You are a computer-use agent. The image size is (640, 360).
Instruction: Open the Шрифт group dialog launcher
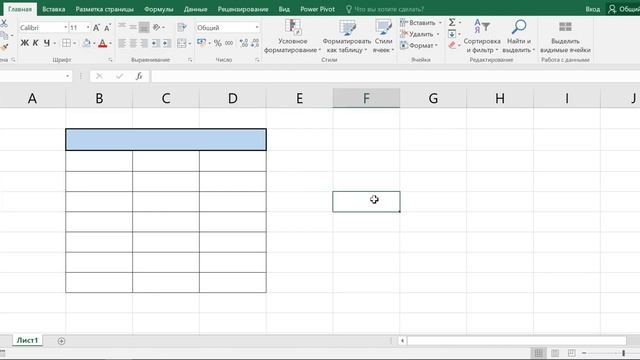coord(110,60)
